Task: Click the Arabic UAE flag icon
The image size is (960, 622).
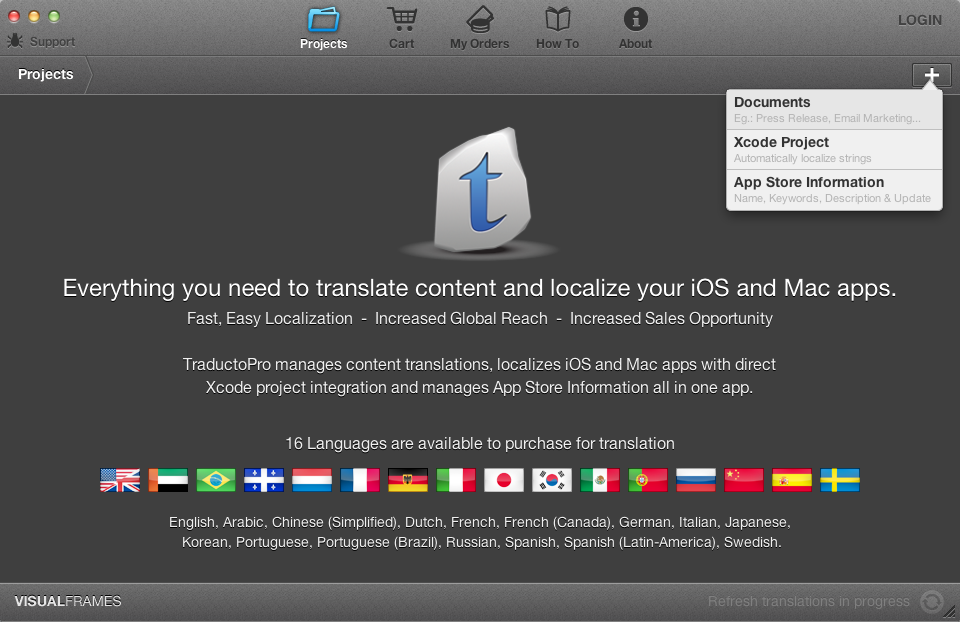Action: coord(168,480)
